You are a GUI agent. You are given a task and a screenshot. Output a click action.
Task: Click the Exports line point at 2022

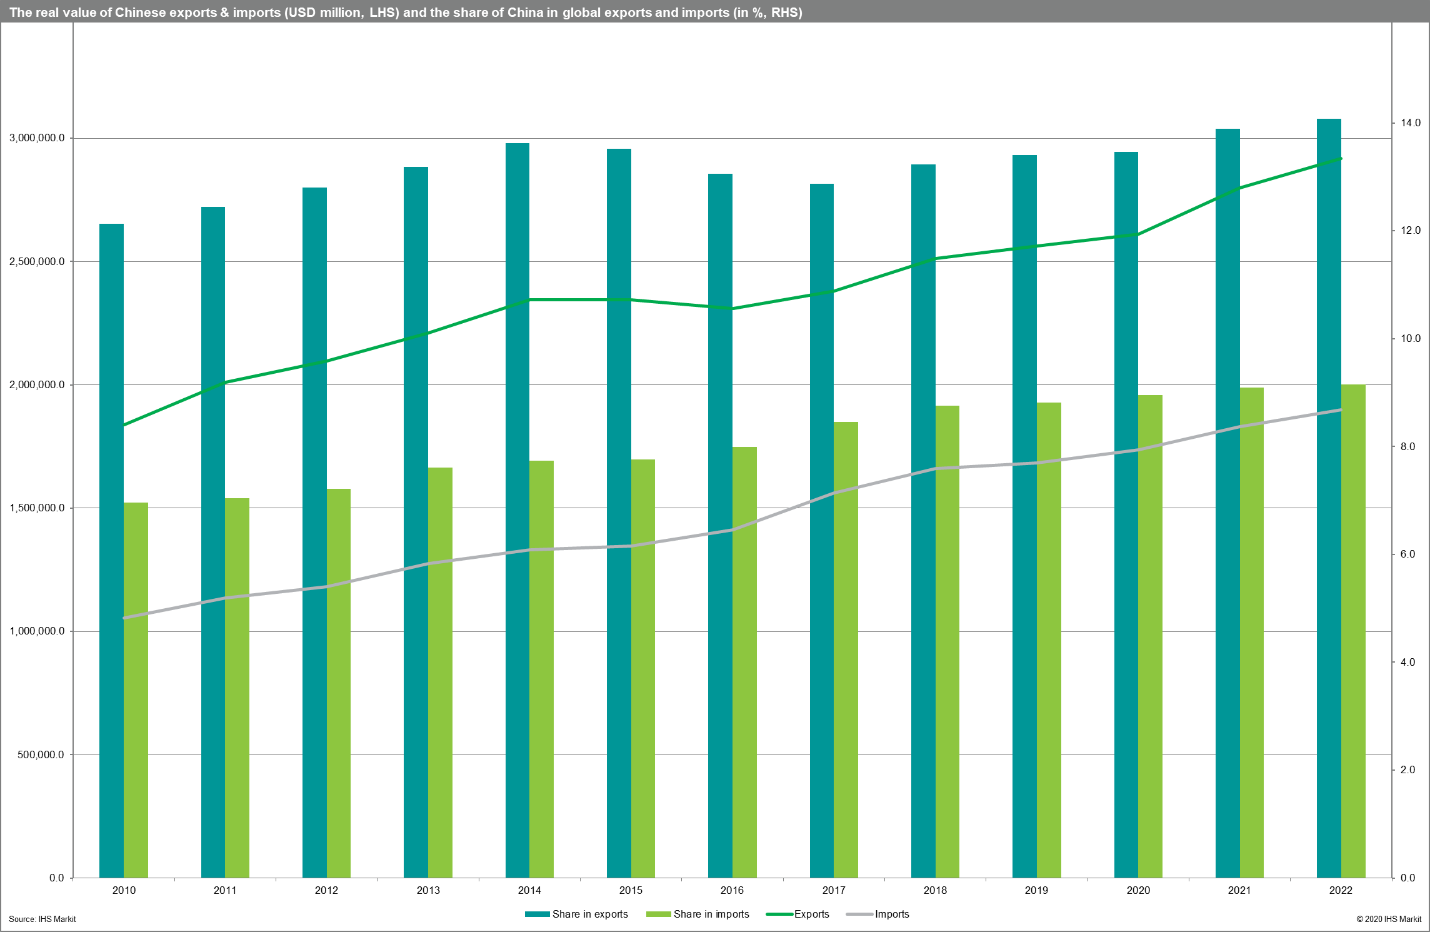point(1340,158)
